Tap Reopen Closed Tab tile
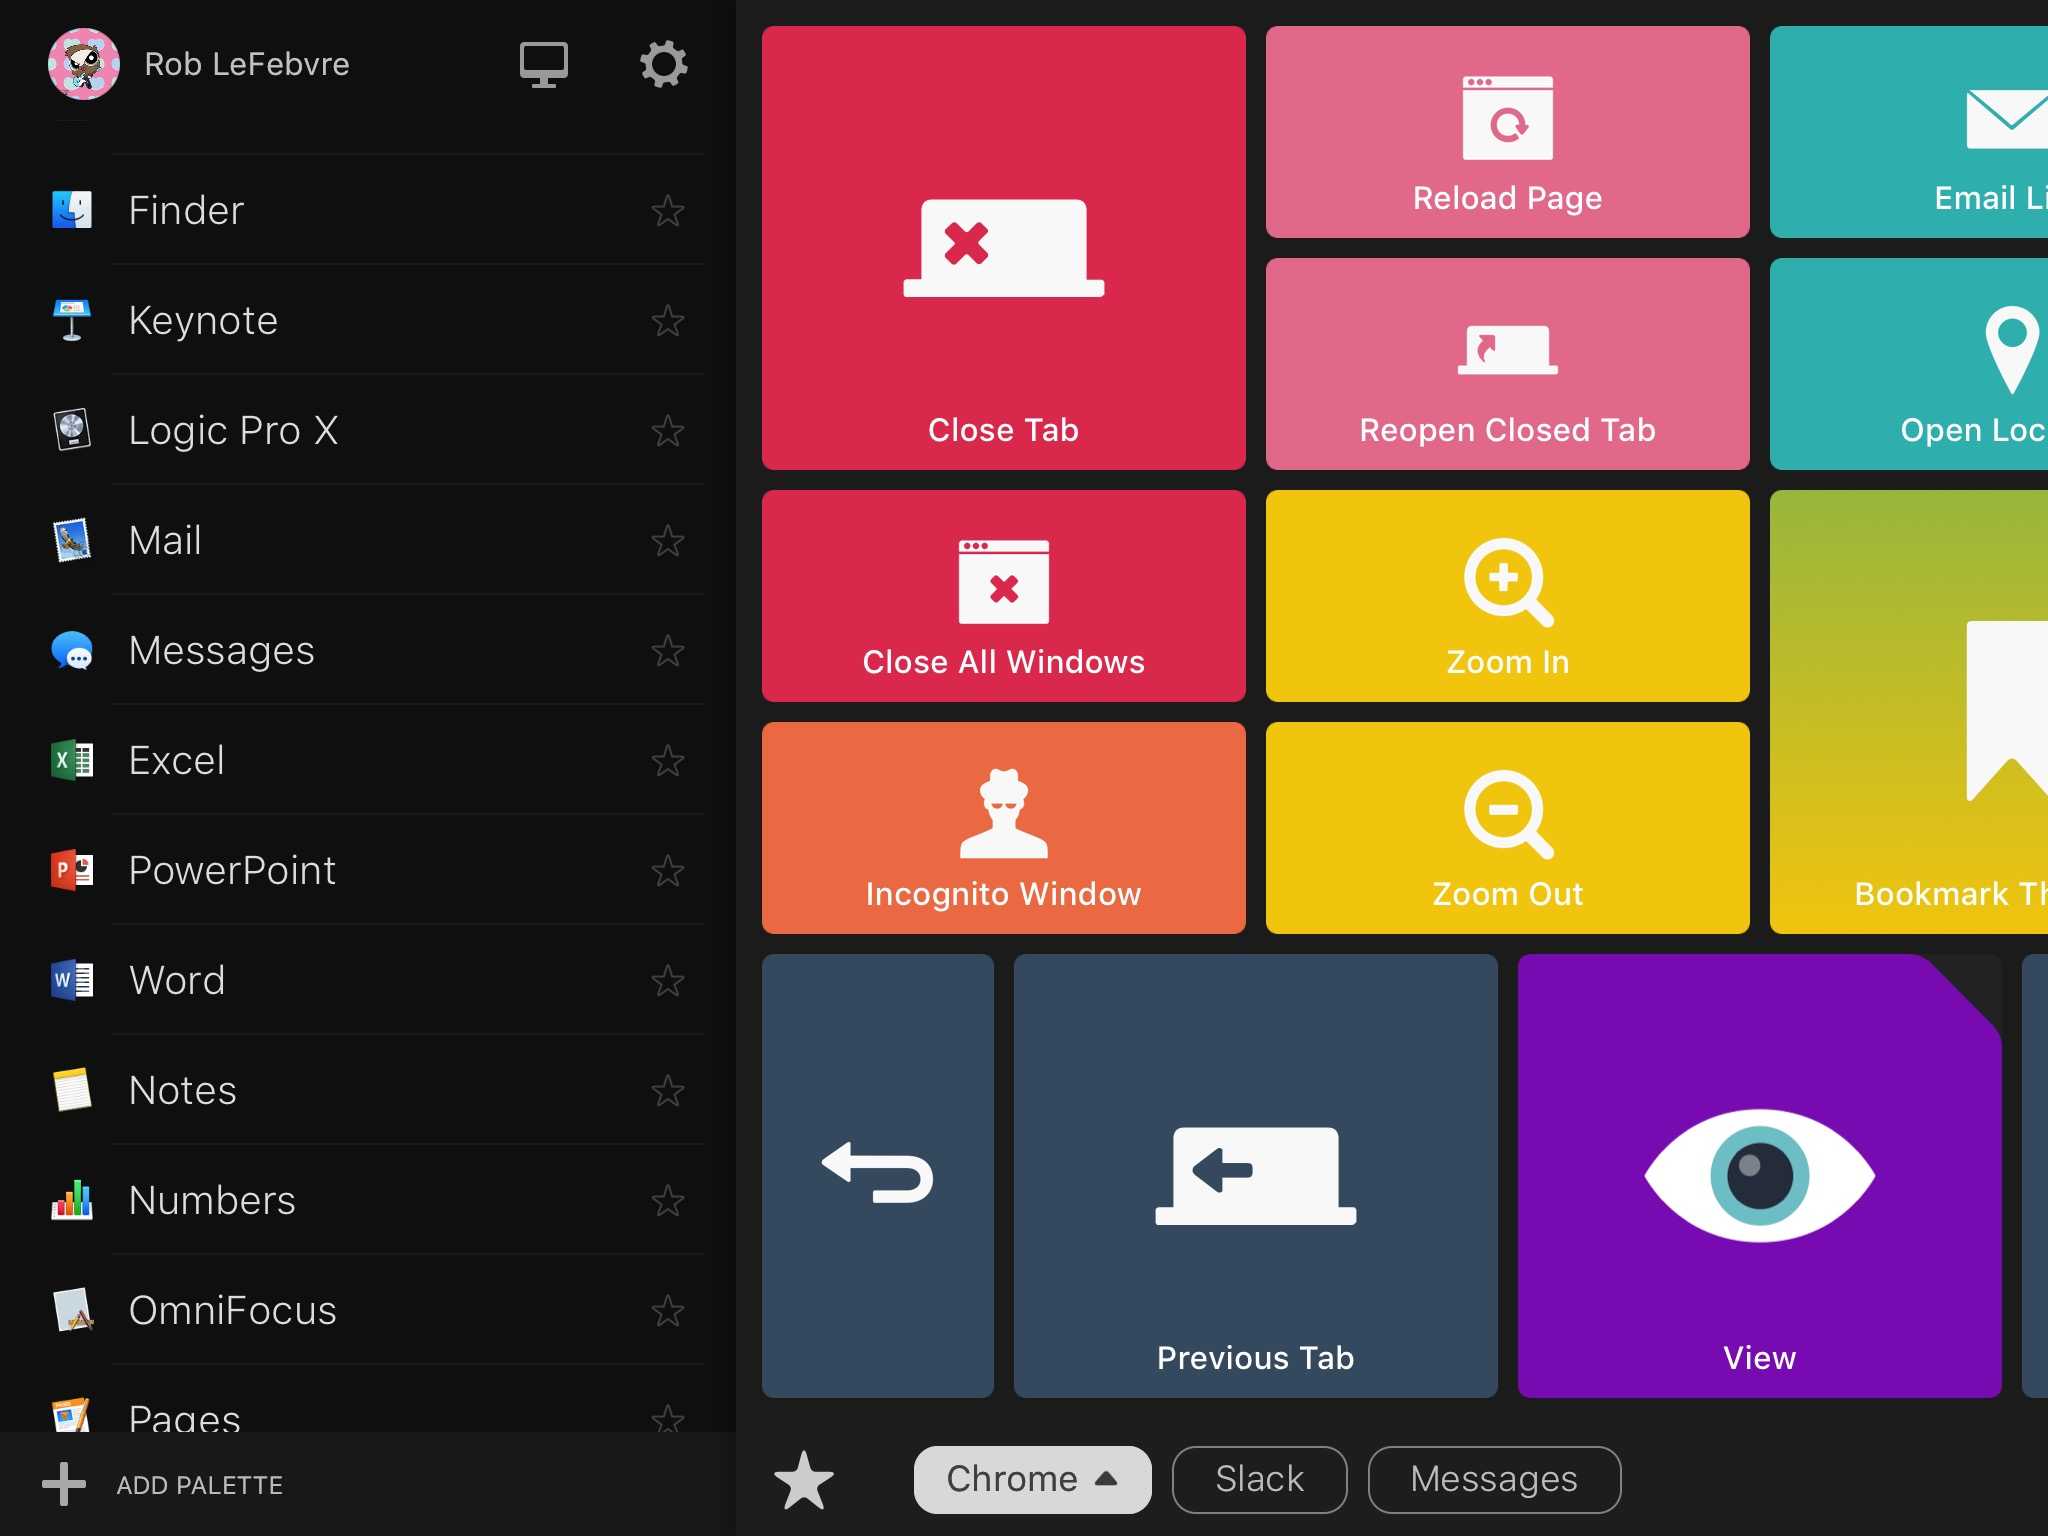2048x1536 pixels. tap(1507, 364)
